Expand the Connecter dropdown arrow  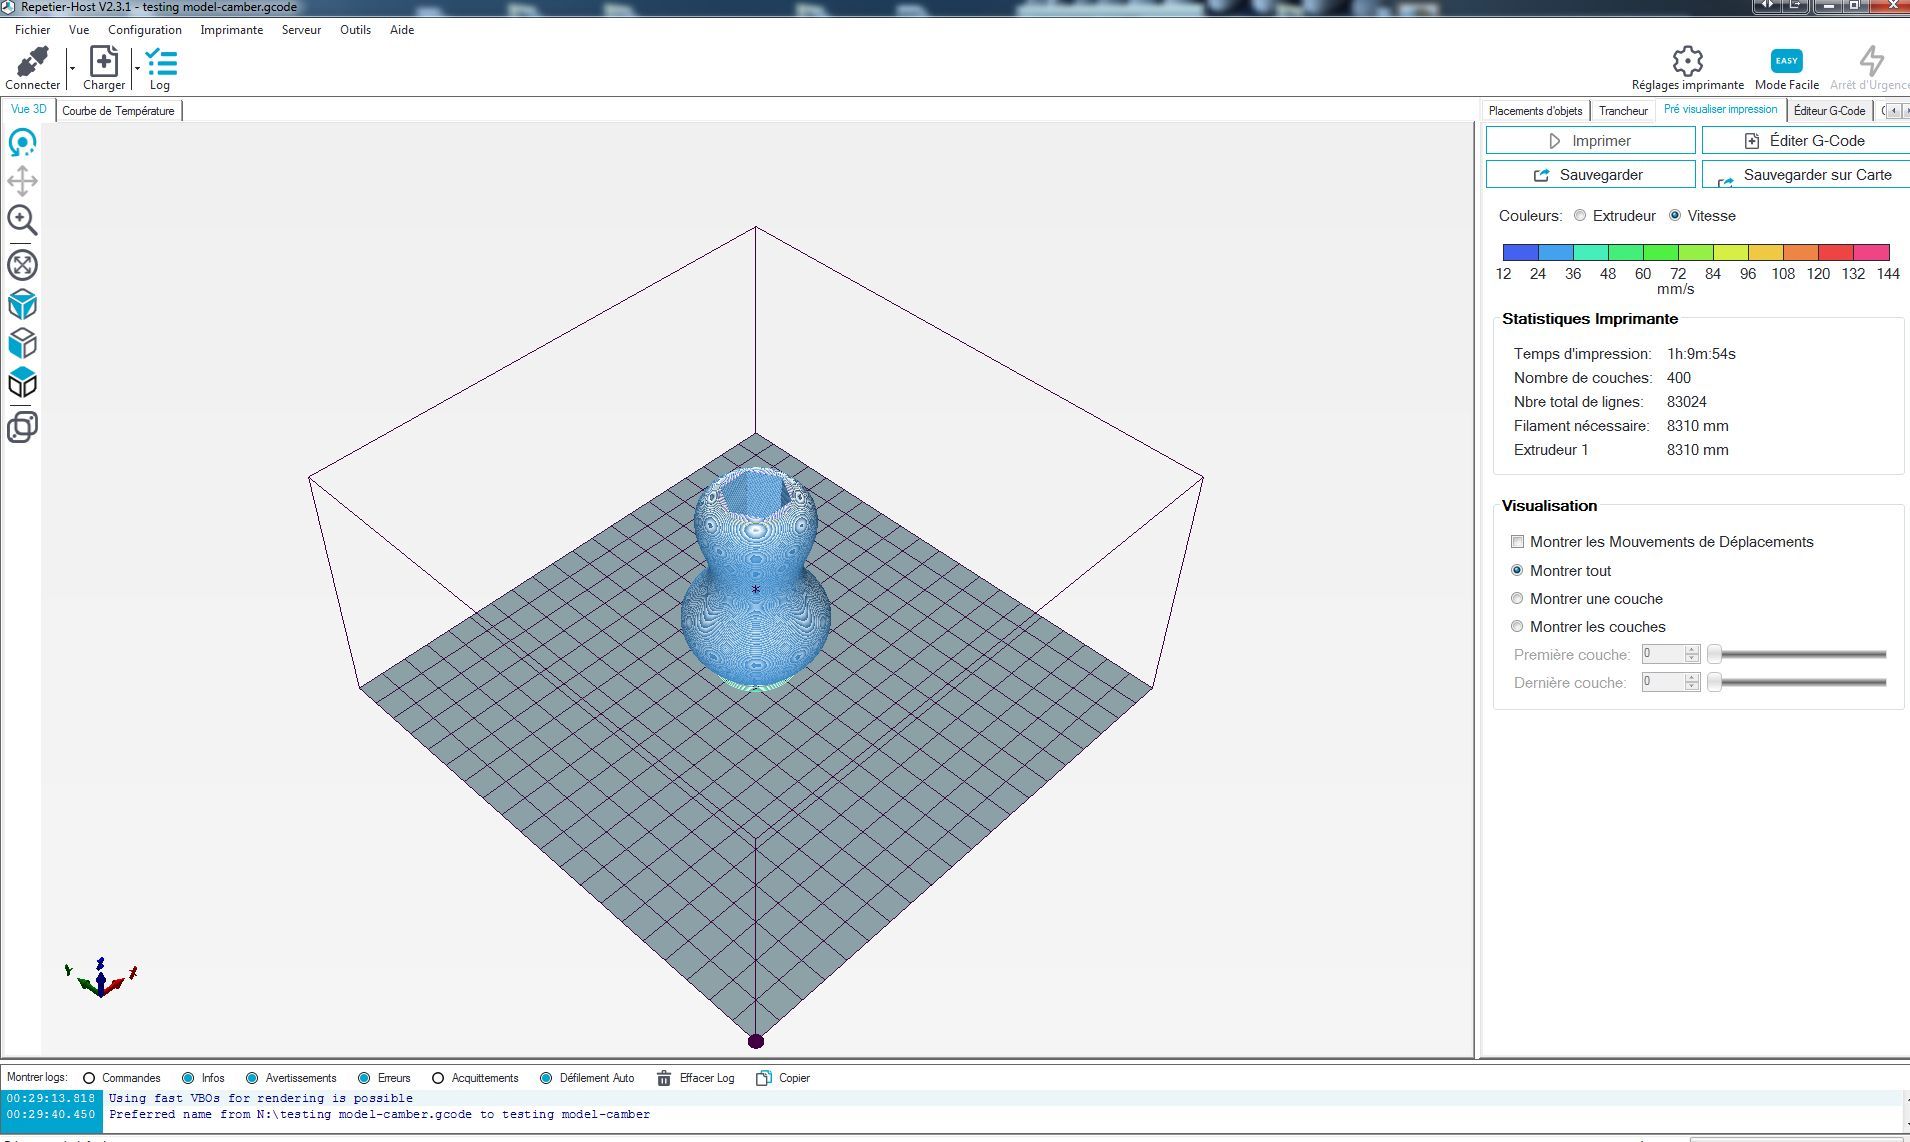pos(72,68)
